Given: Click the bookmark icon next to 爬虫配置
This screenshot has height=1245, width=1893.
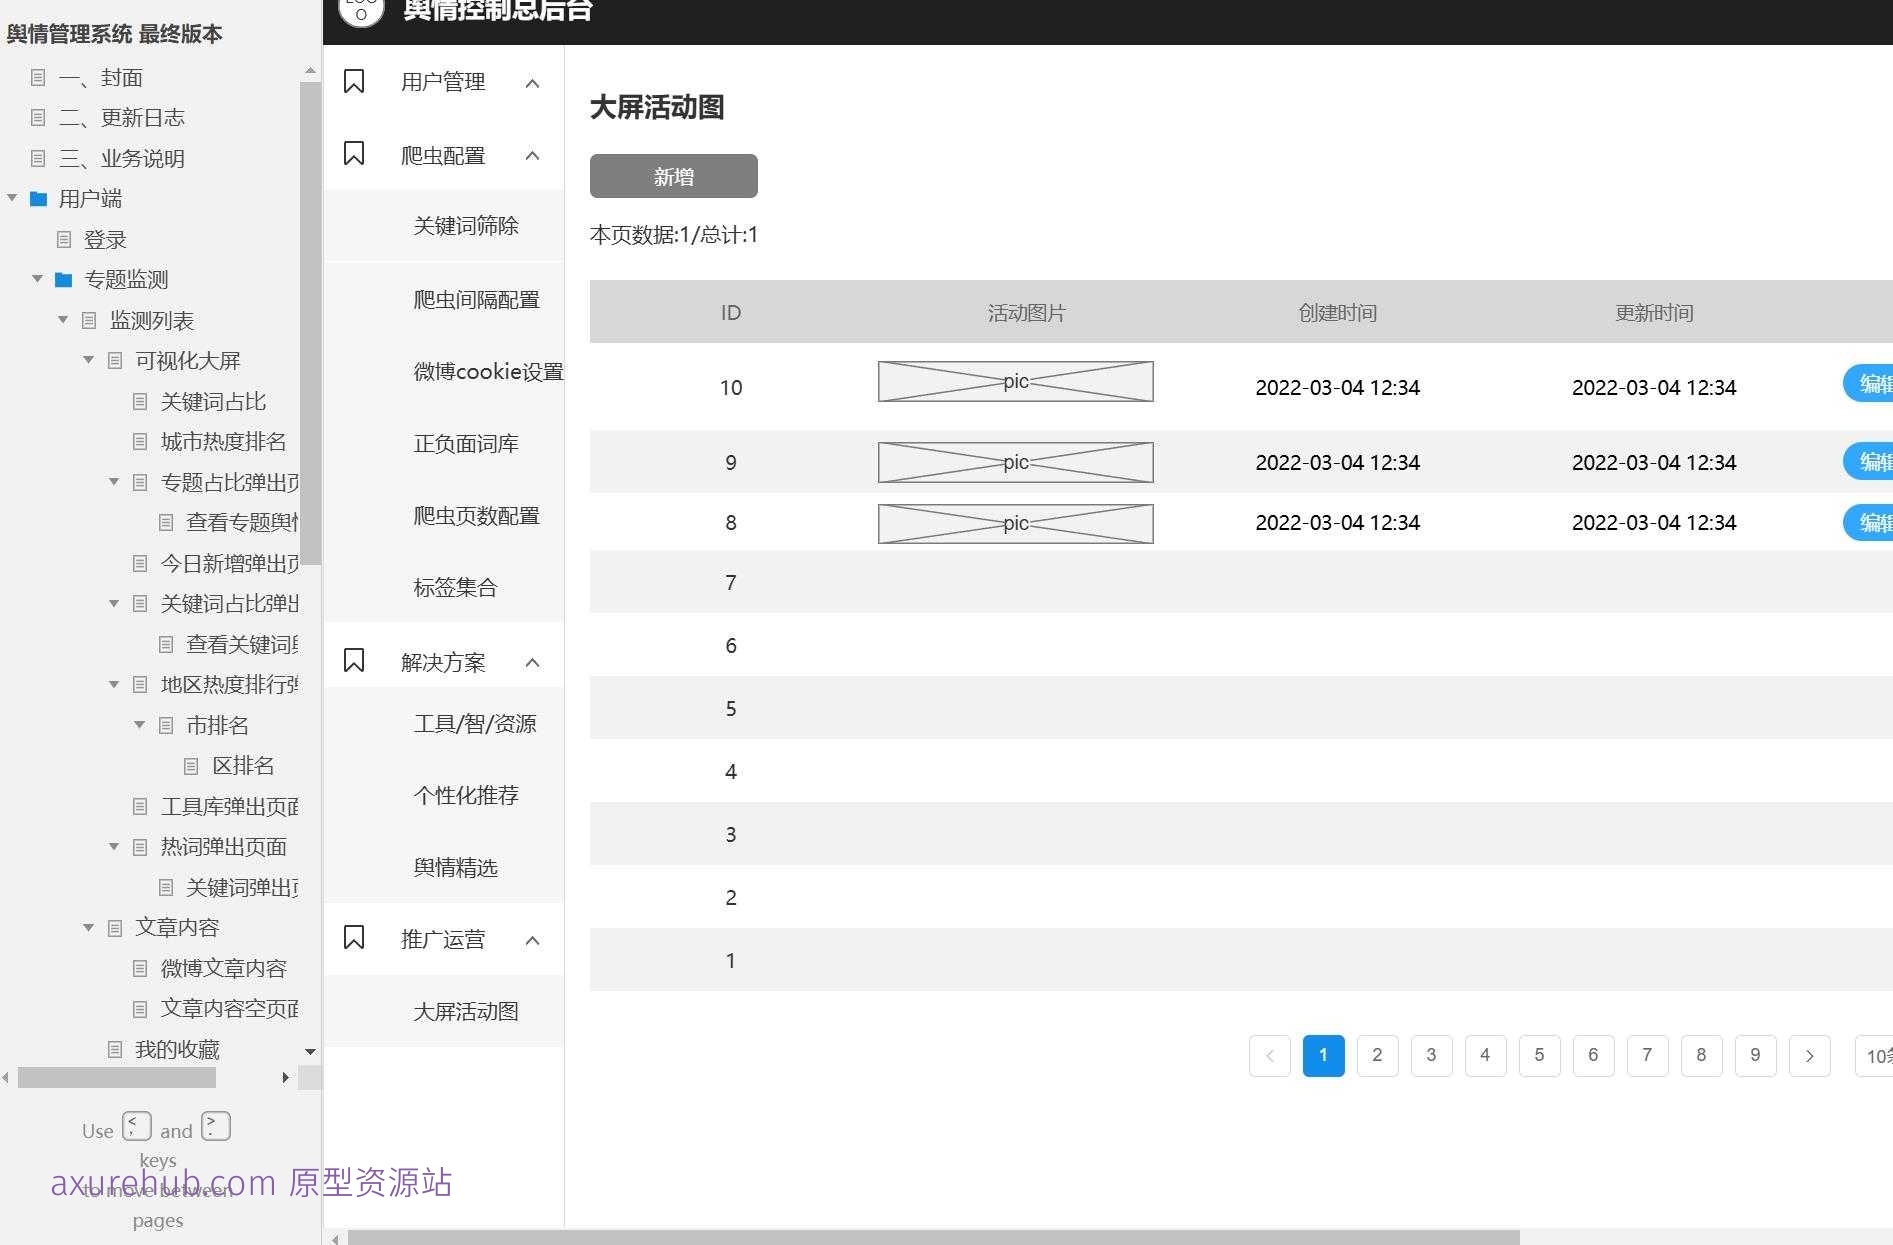Looking at the screenshot, I should [353, 153].
